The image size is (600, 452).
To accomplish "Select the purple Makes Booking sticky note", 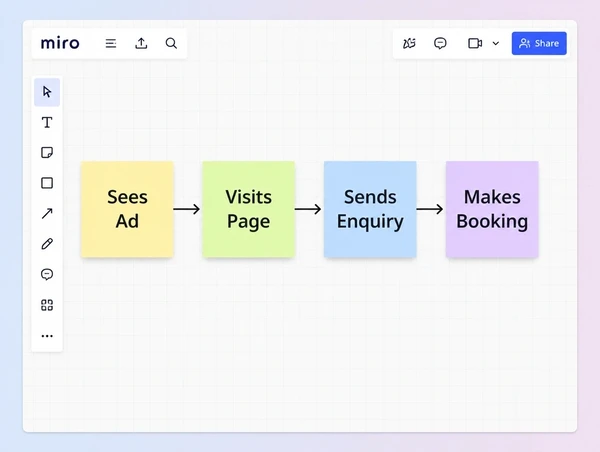I will 492,209.
